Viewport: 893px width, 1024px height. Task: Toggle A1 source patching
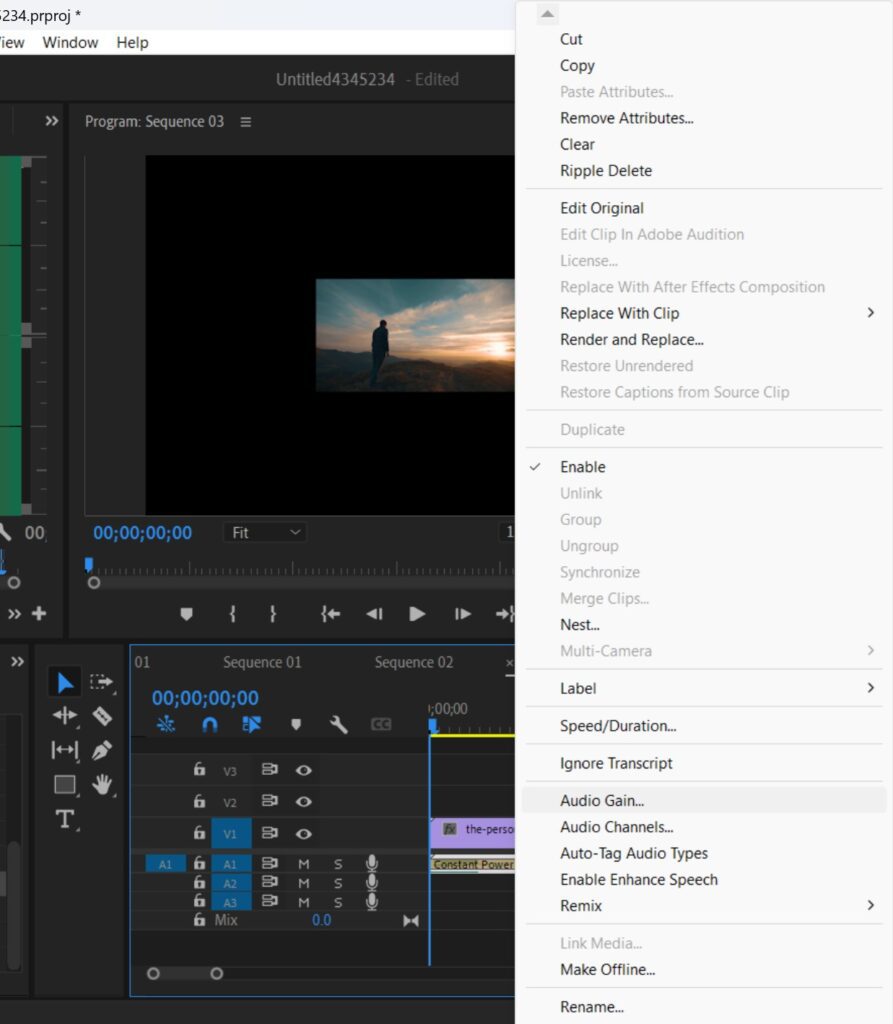click(165, 864)
